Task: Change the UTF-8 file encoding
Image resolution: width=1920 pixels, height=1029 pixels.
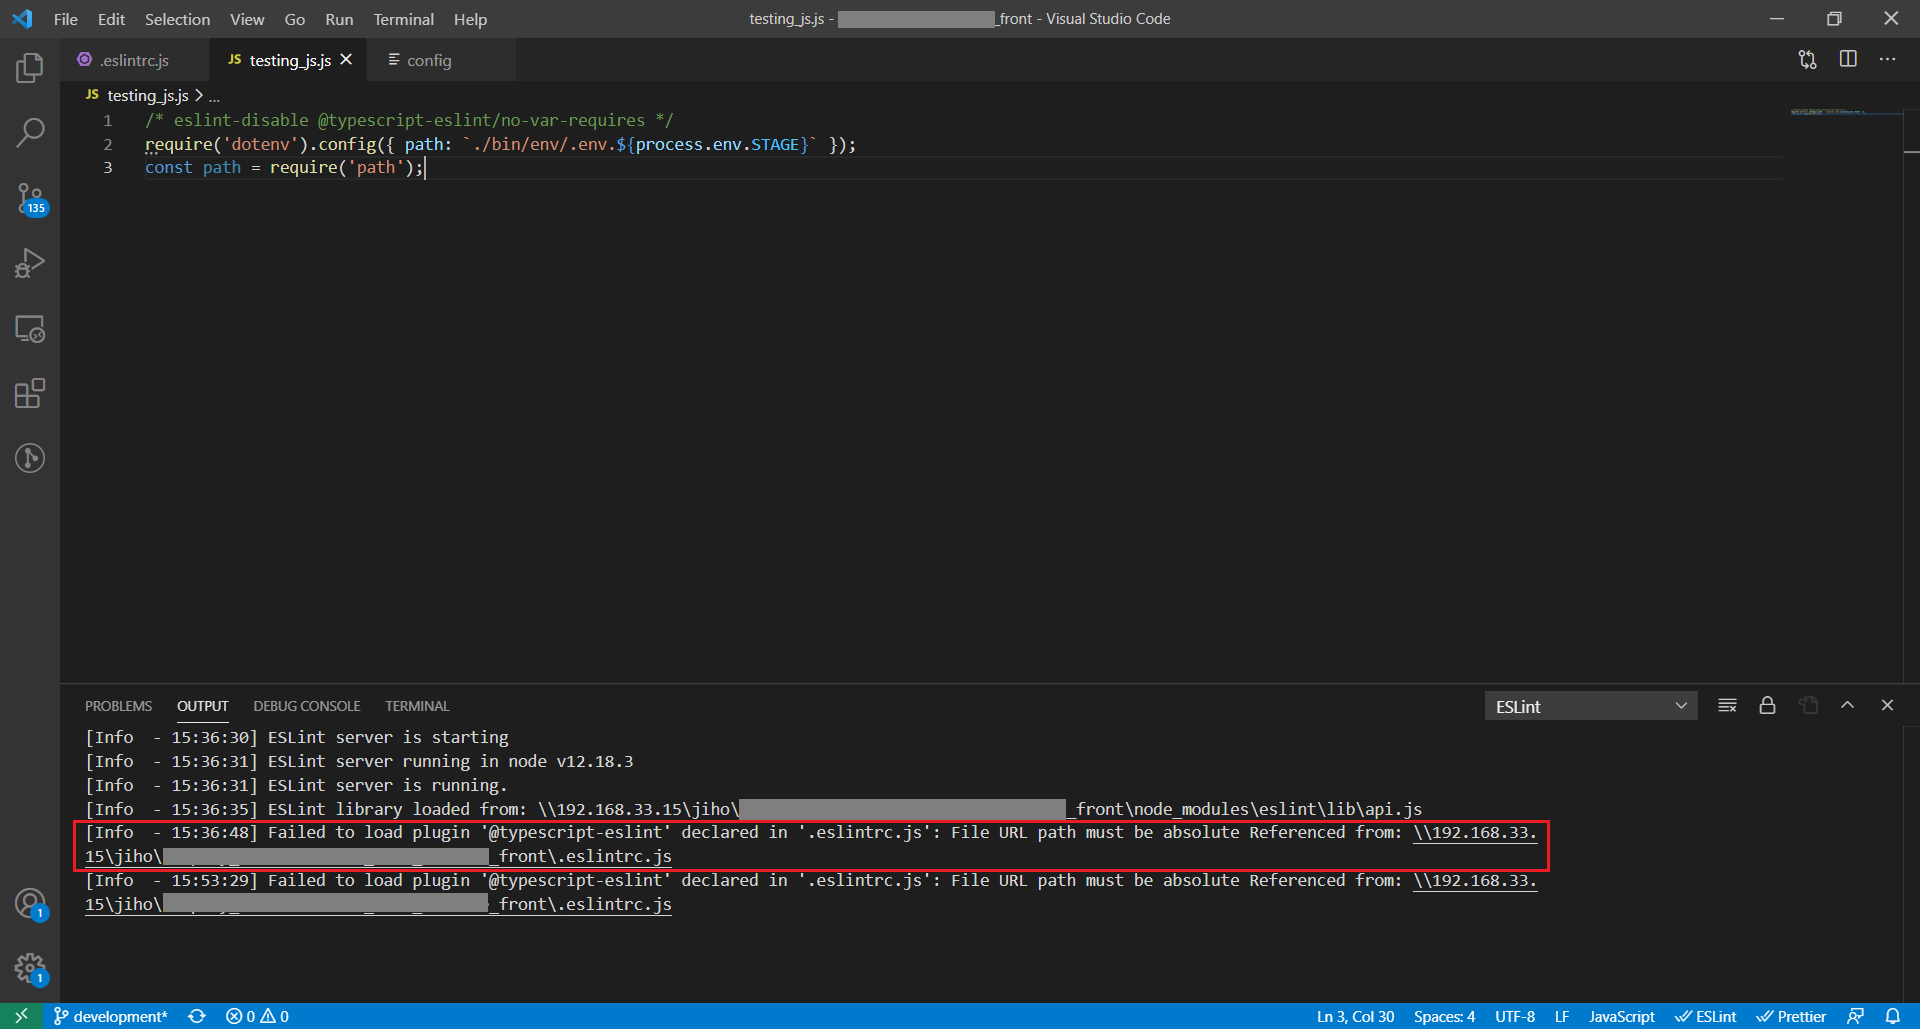Action: (1514, 1016)
